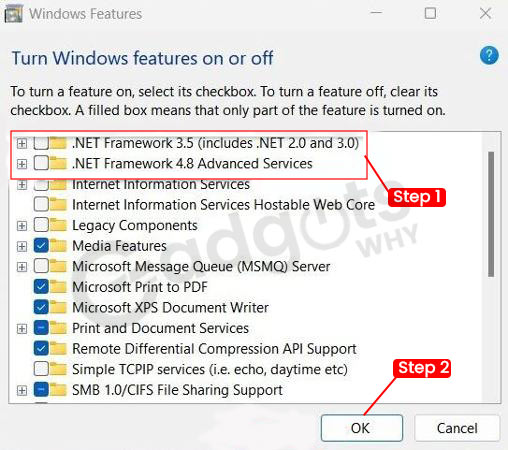The height and width of the screenshot is (450, 508).
Task: Click the features list vertical scrollbar
Action: click(x=491, y=214)
